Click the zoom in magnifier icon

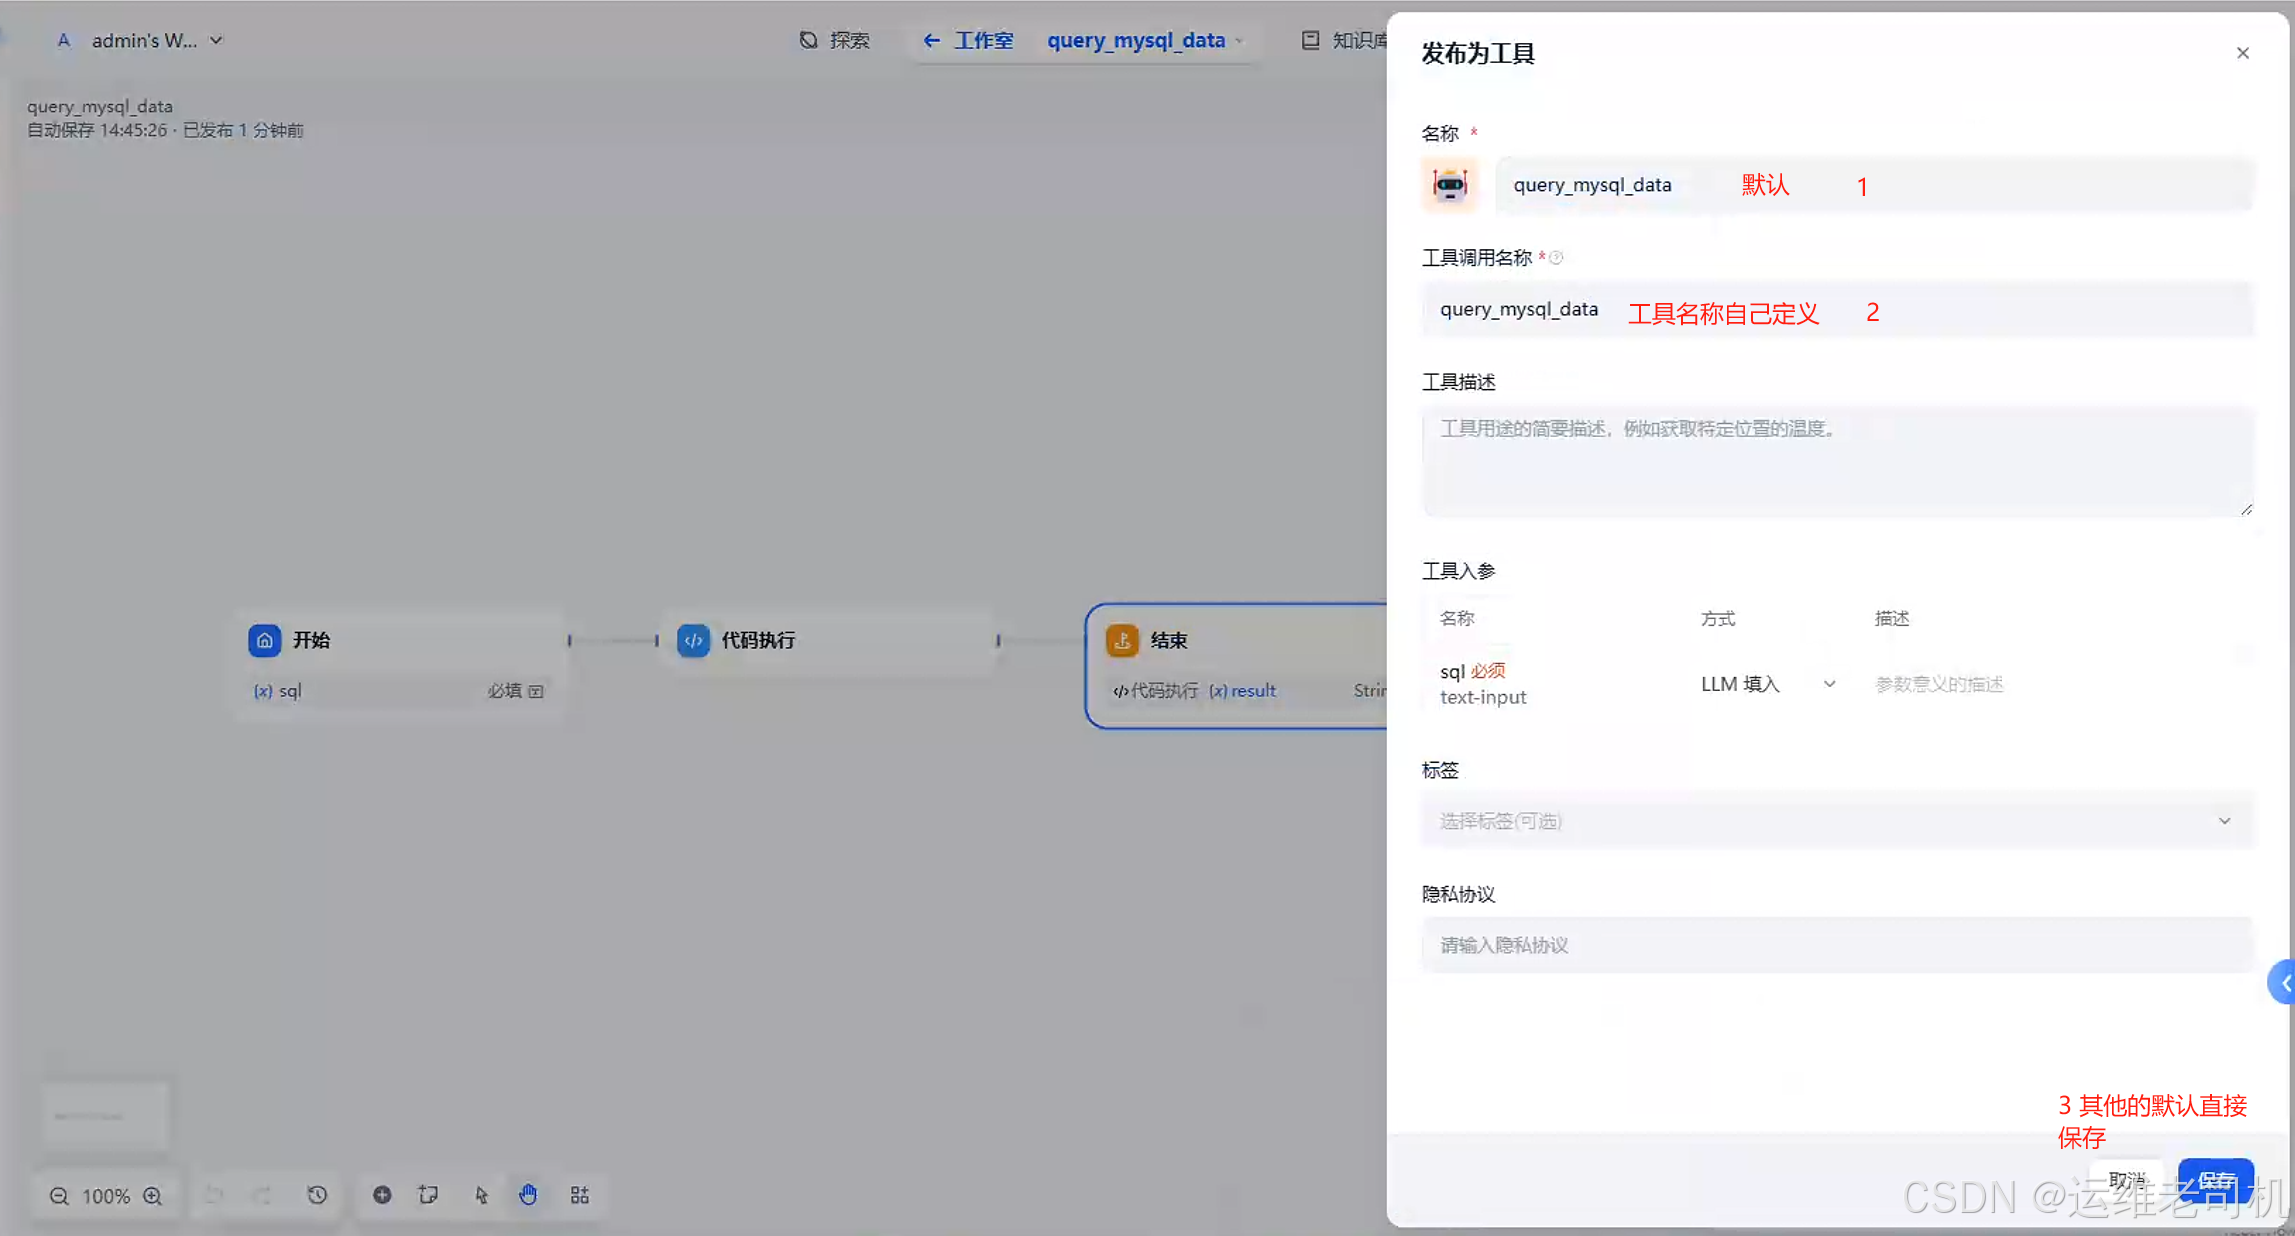coord(153,1196)
